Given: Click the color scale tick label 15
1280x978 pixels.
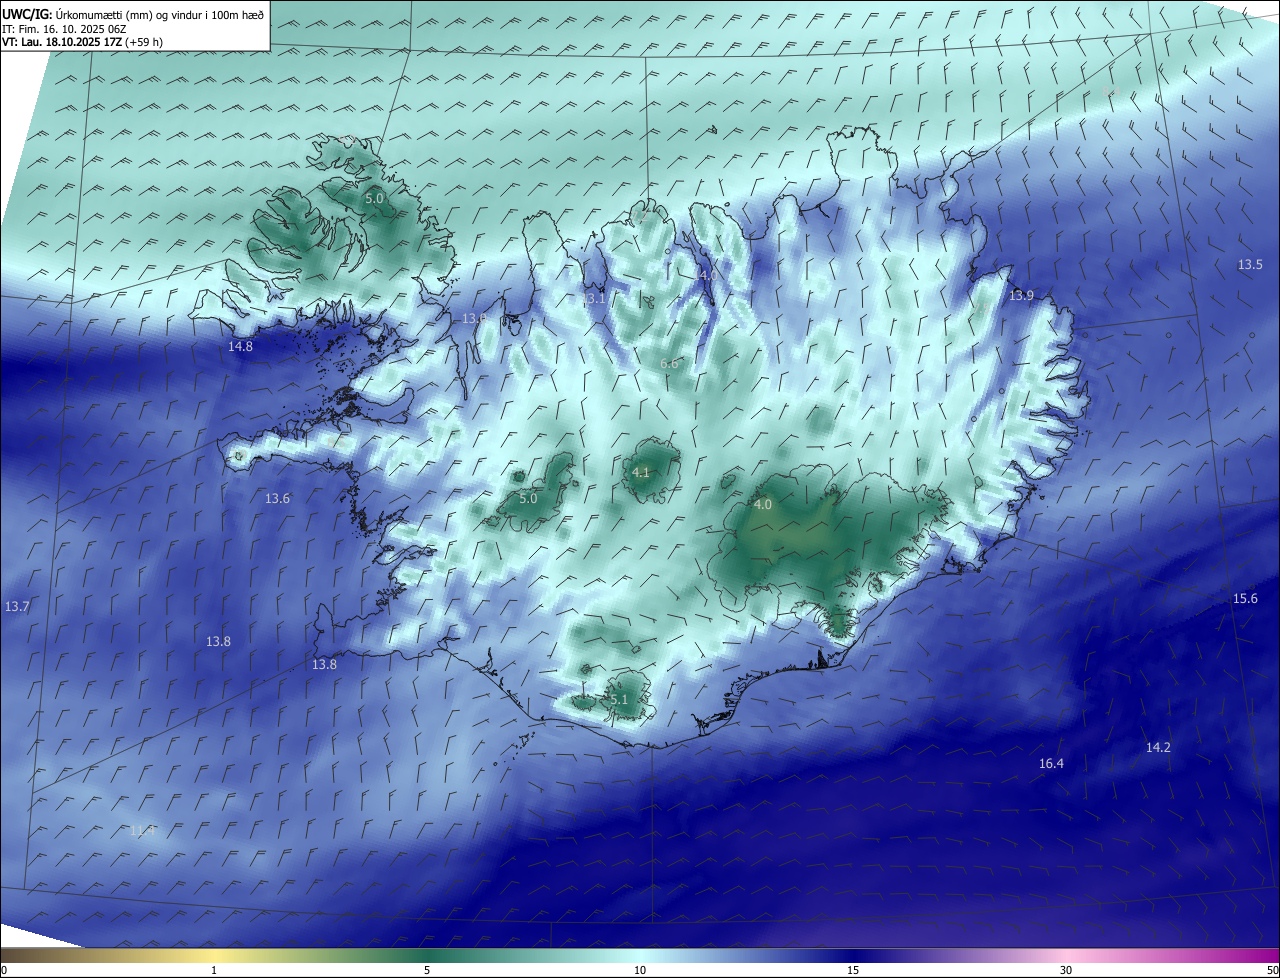Looking at the screenshot, I should 853,970.
